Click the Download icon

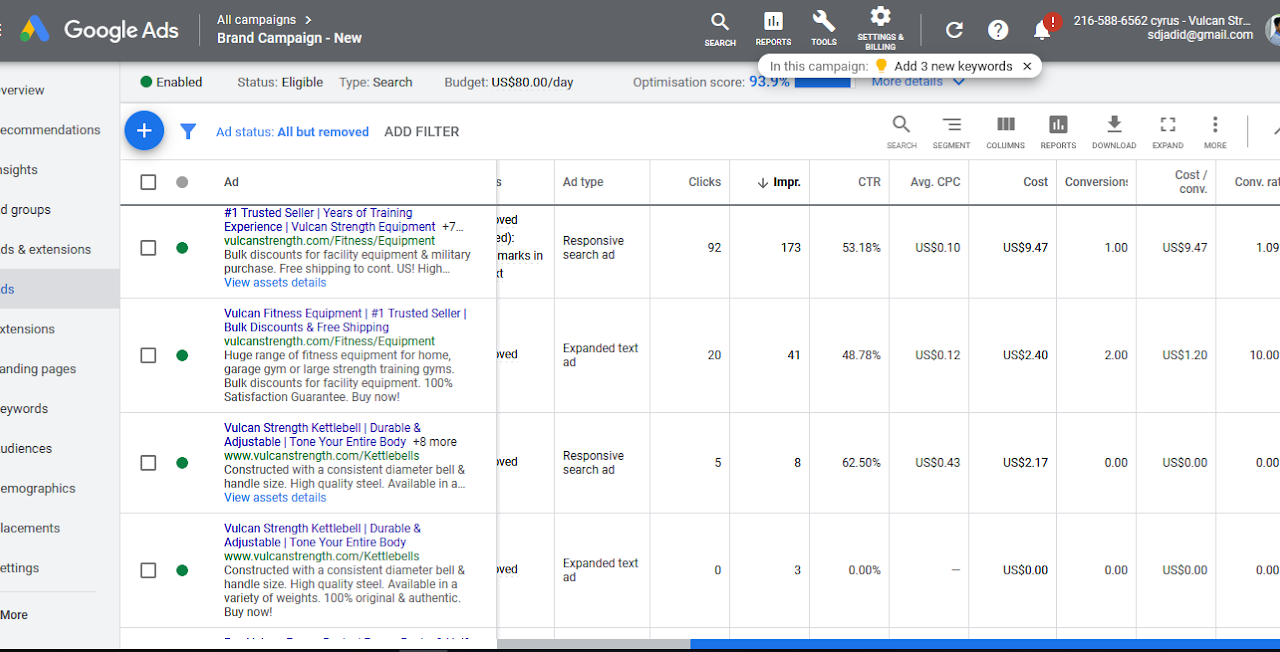(1114, 131)
